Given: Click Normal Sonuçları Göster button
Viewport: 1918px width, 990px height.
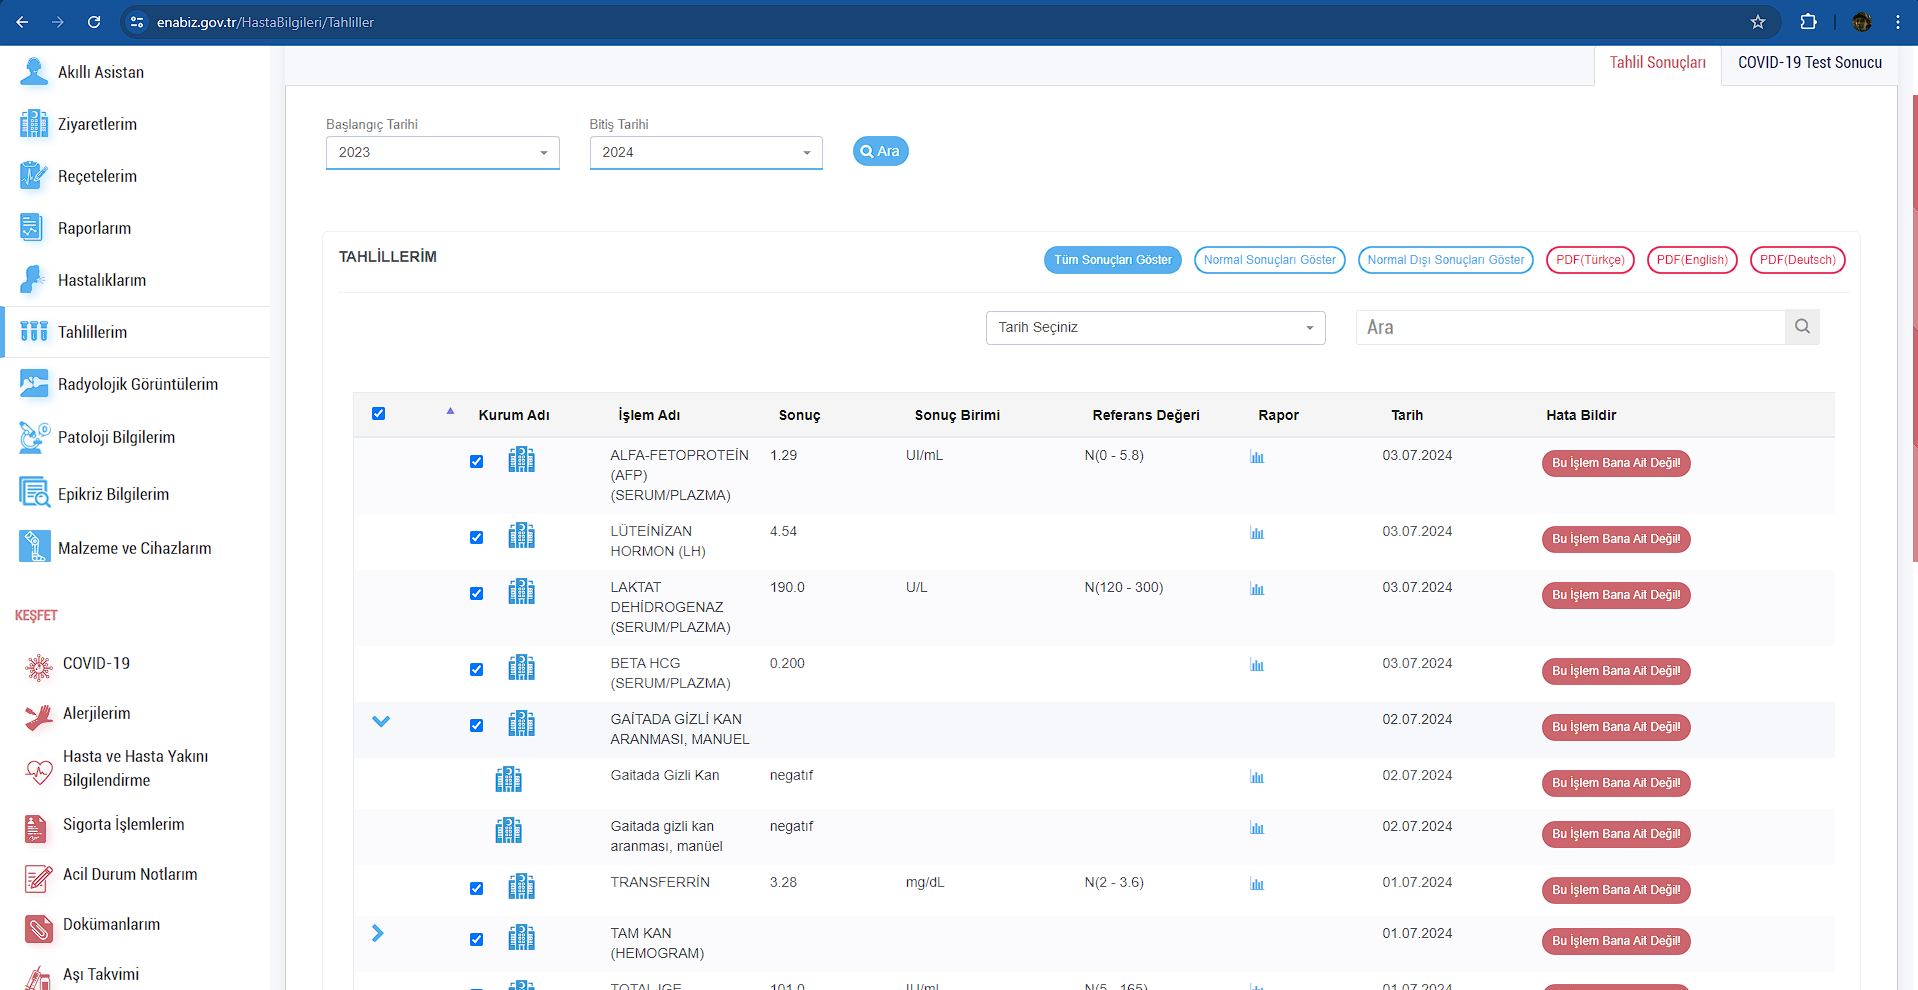Looking at the screenshot, I should [x=1269, y=260].
